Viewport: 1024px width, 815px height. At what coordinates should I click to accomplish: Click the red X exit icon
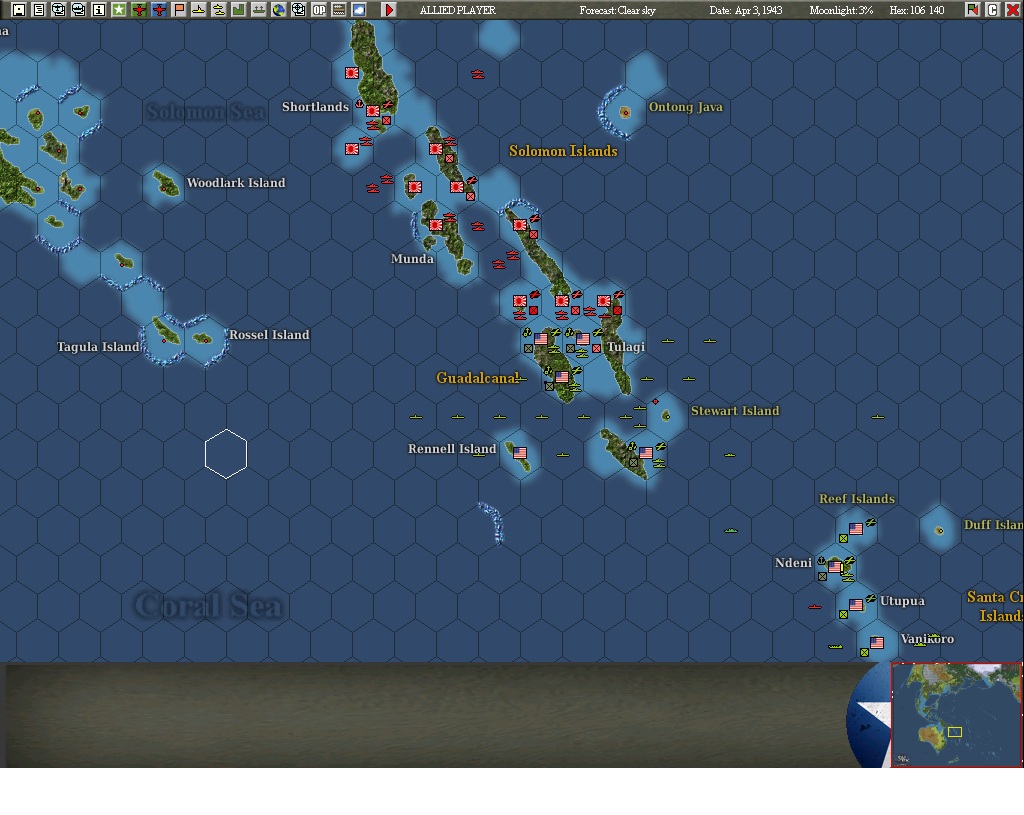(x=1012, y=10)
